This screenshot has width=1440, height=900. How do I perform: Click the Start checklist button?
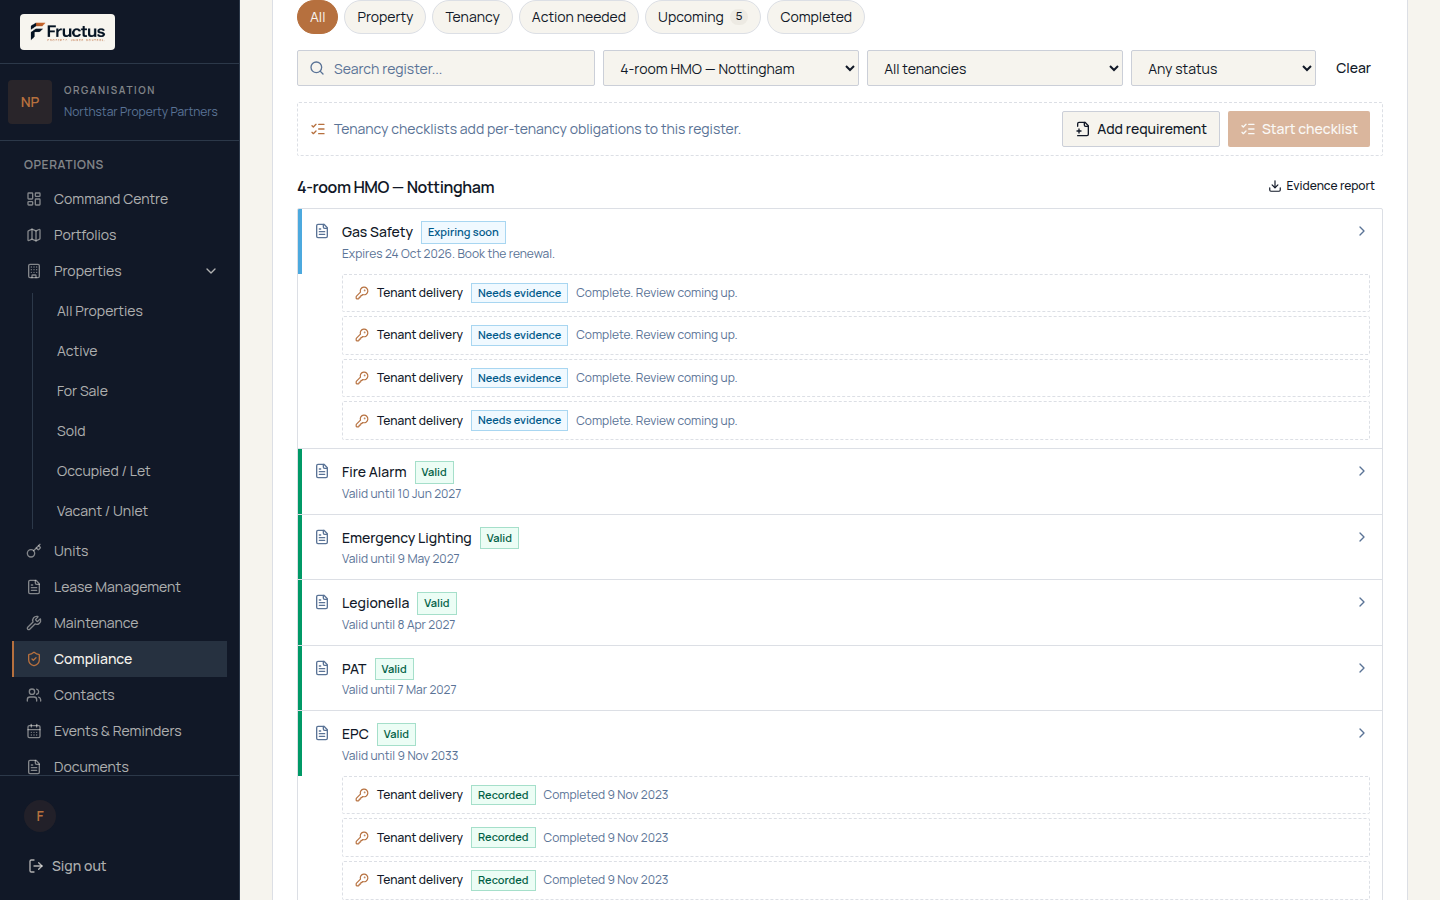click(1299, 129)
